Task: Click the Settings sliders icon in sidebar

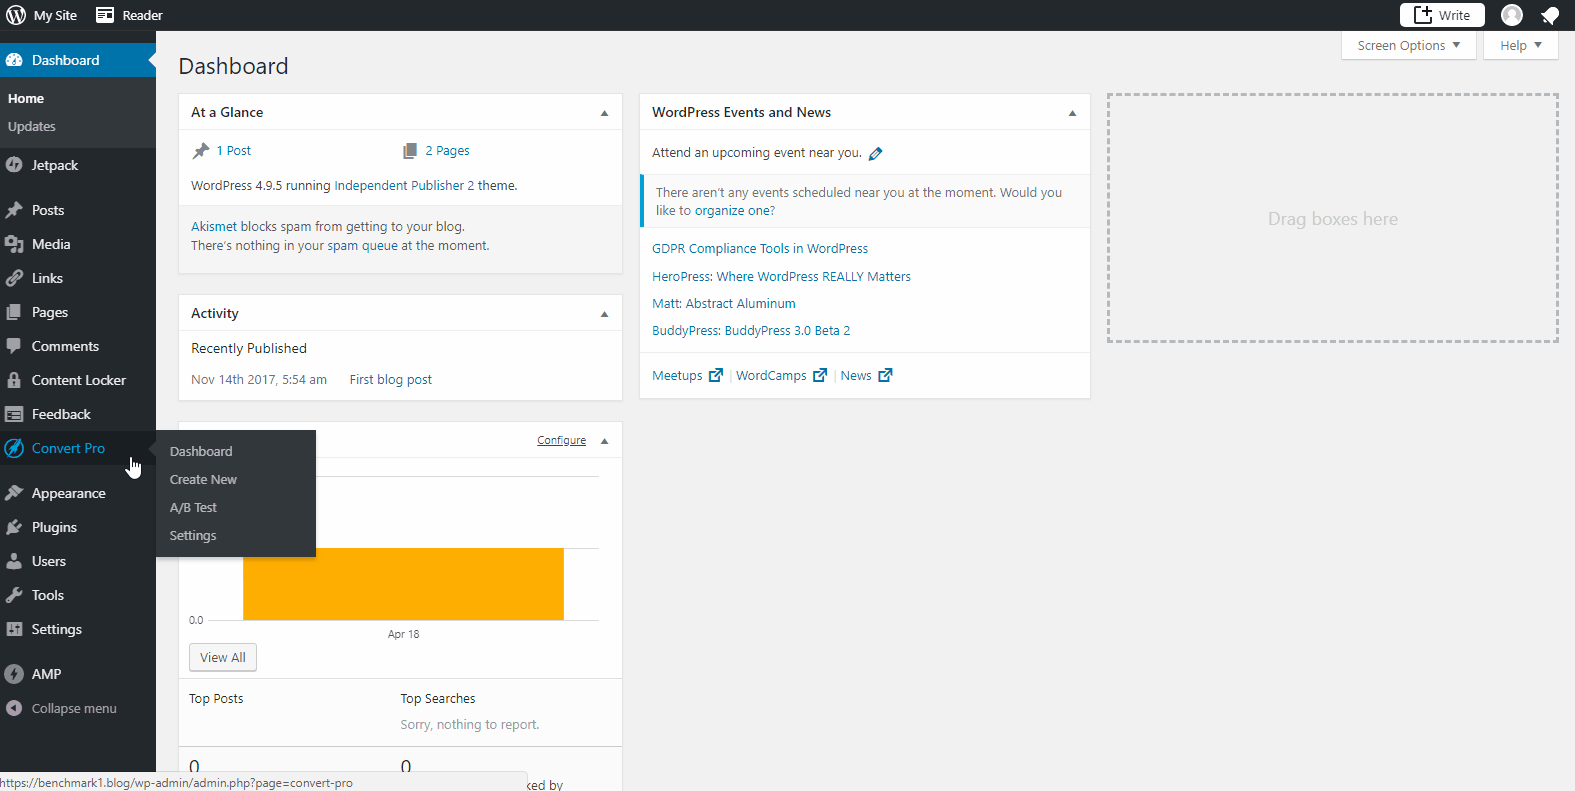Action: click(x=14, y=629)
